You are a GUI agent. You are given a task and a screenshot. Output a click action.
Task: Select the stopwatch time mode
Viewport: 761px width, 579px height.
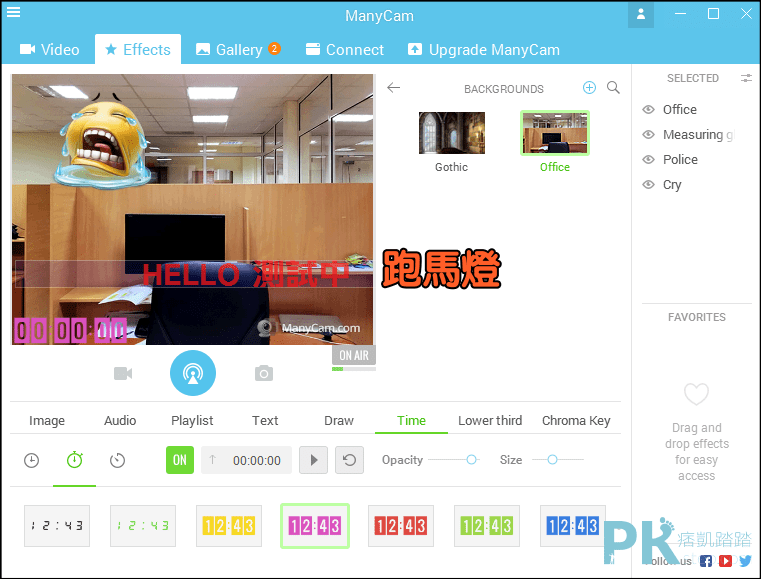point(74,460)
